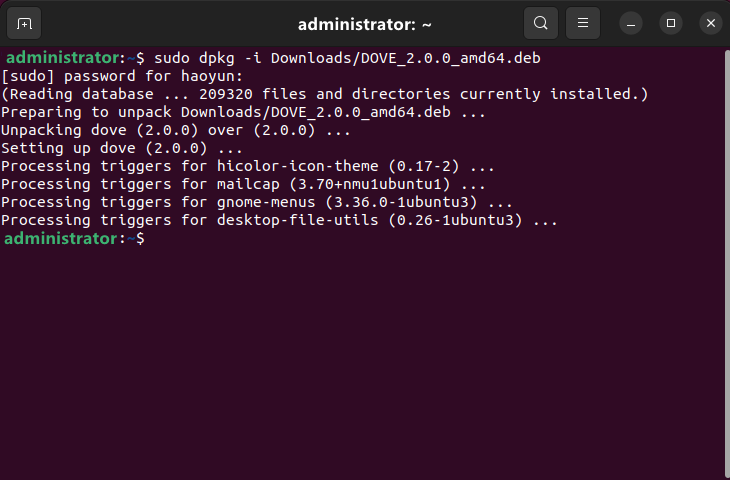Click the '[sudo] password for haoyun' line
Screen dimensions: 730x480
122,76
